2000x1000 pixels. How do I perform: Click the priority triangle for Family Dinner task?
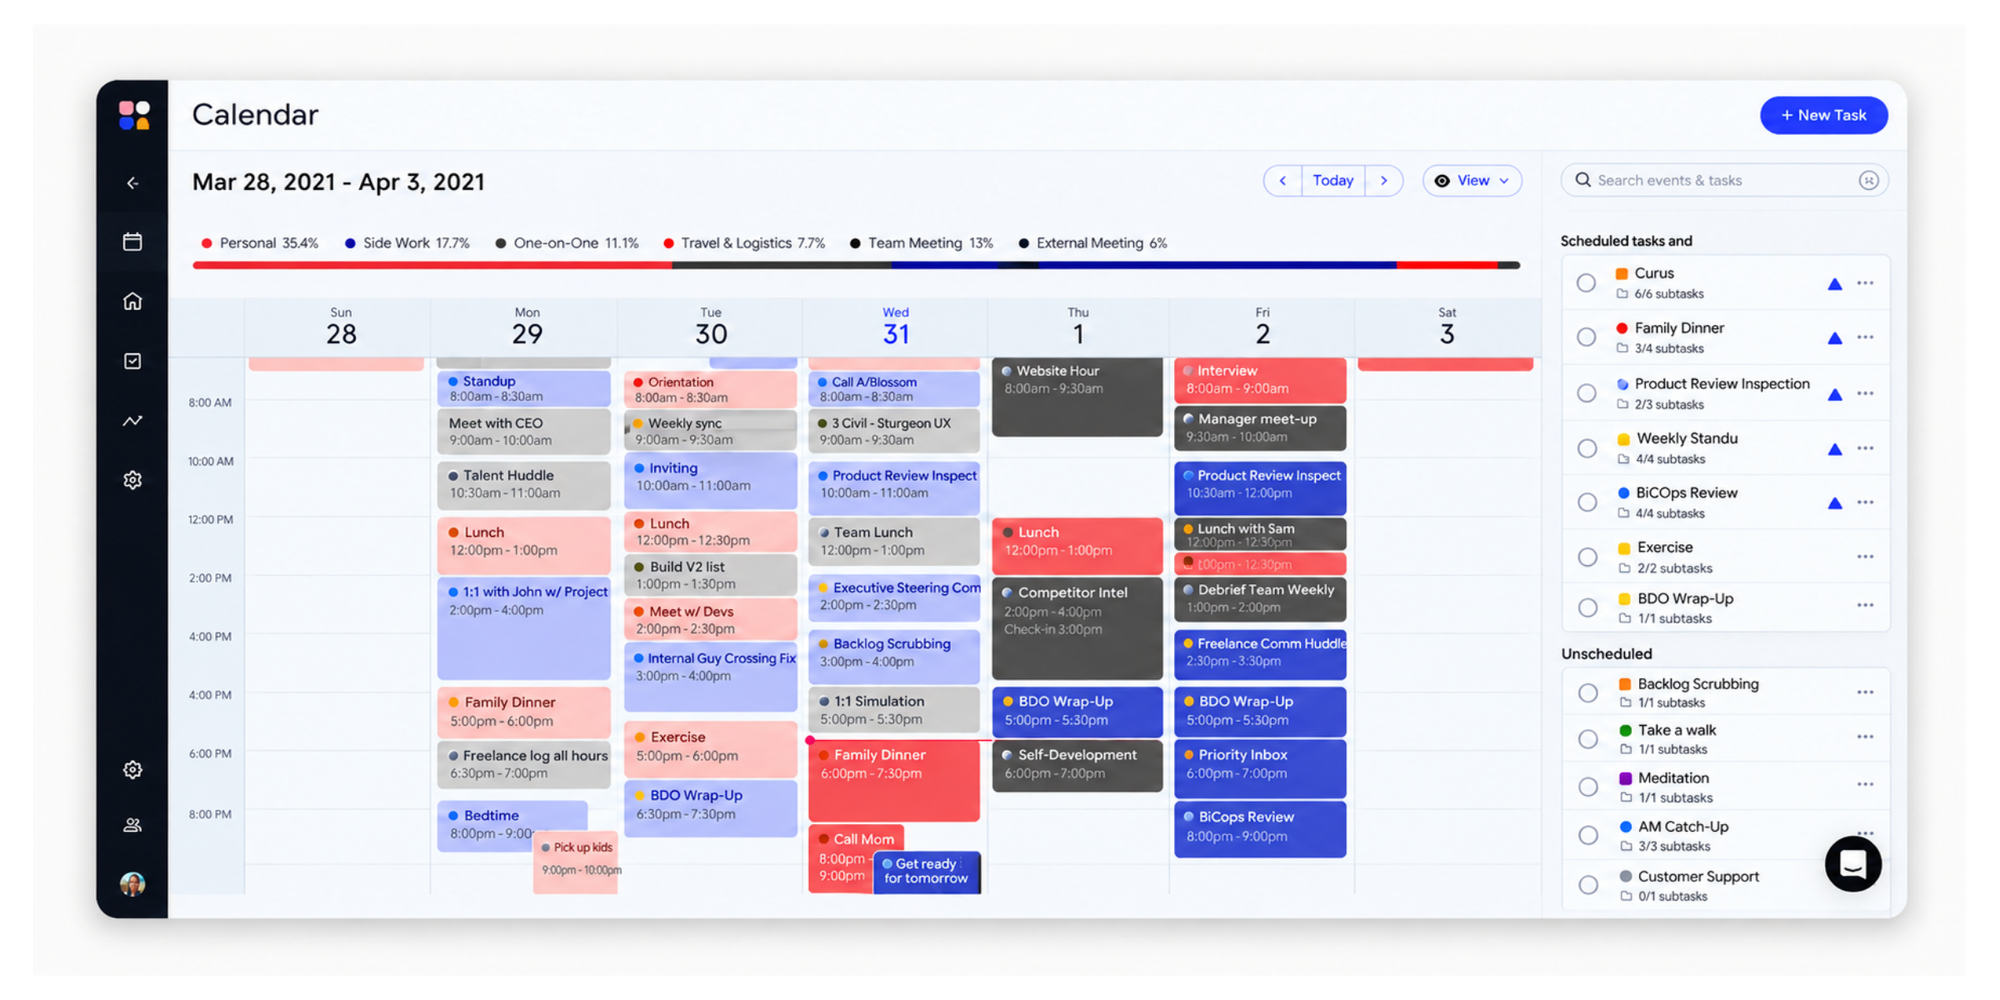point(1834,338)
